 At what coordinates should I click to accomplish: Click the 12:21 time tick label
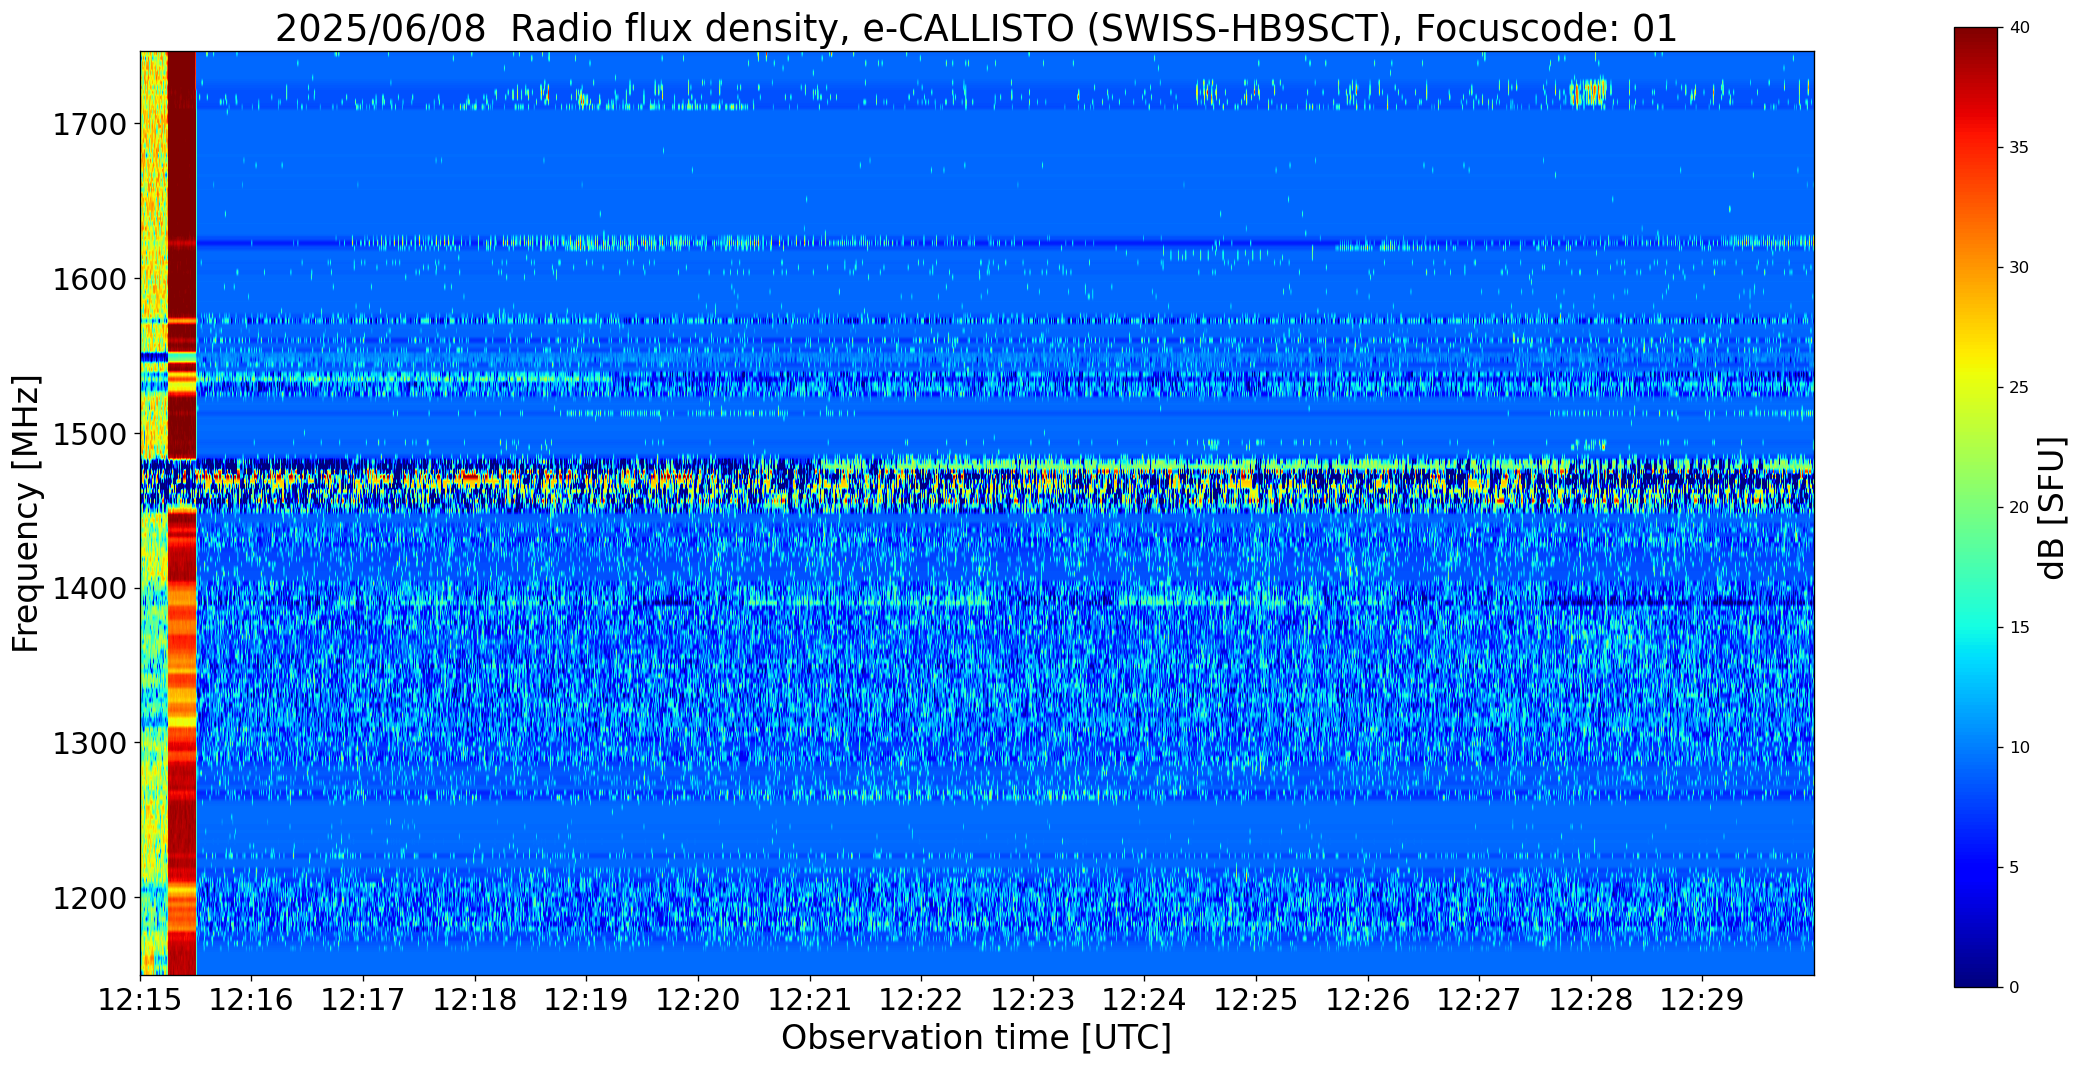(810, 1000)
